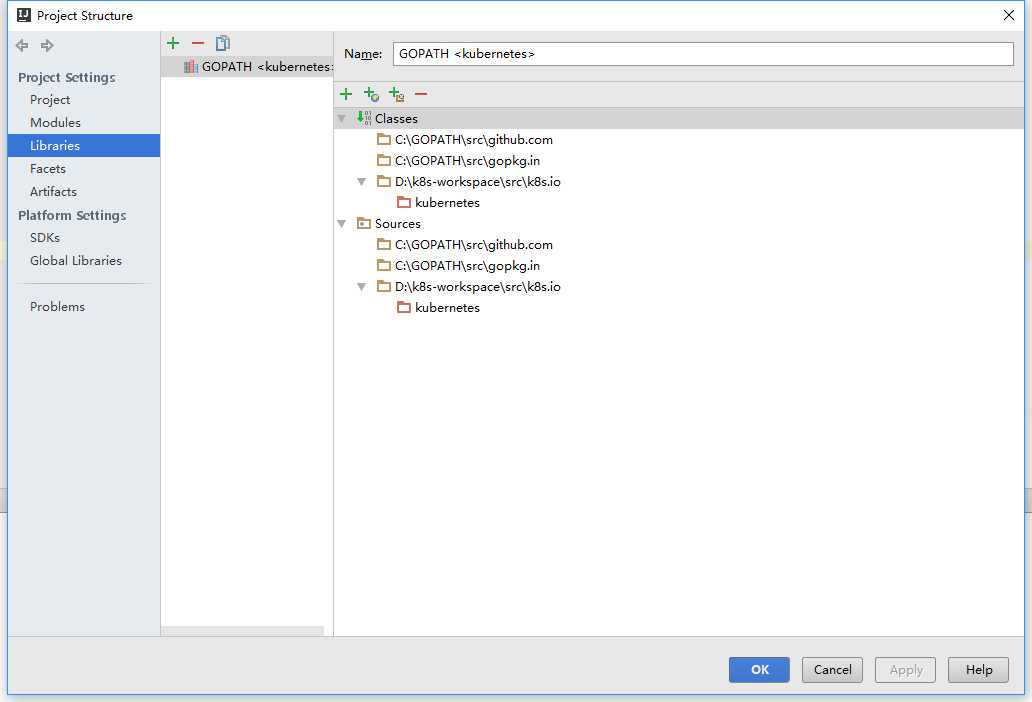Select kubernetes entry under Classes
The width and height of the screenshot is (1032, 702).
[448, 203]
